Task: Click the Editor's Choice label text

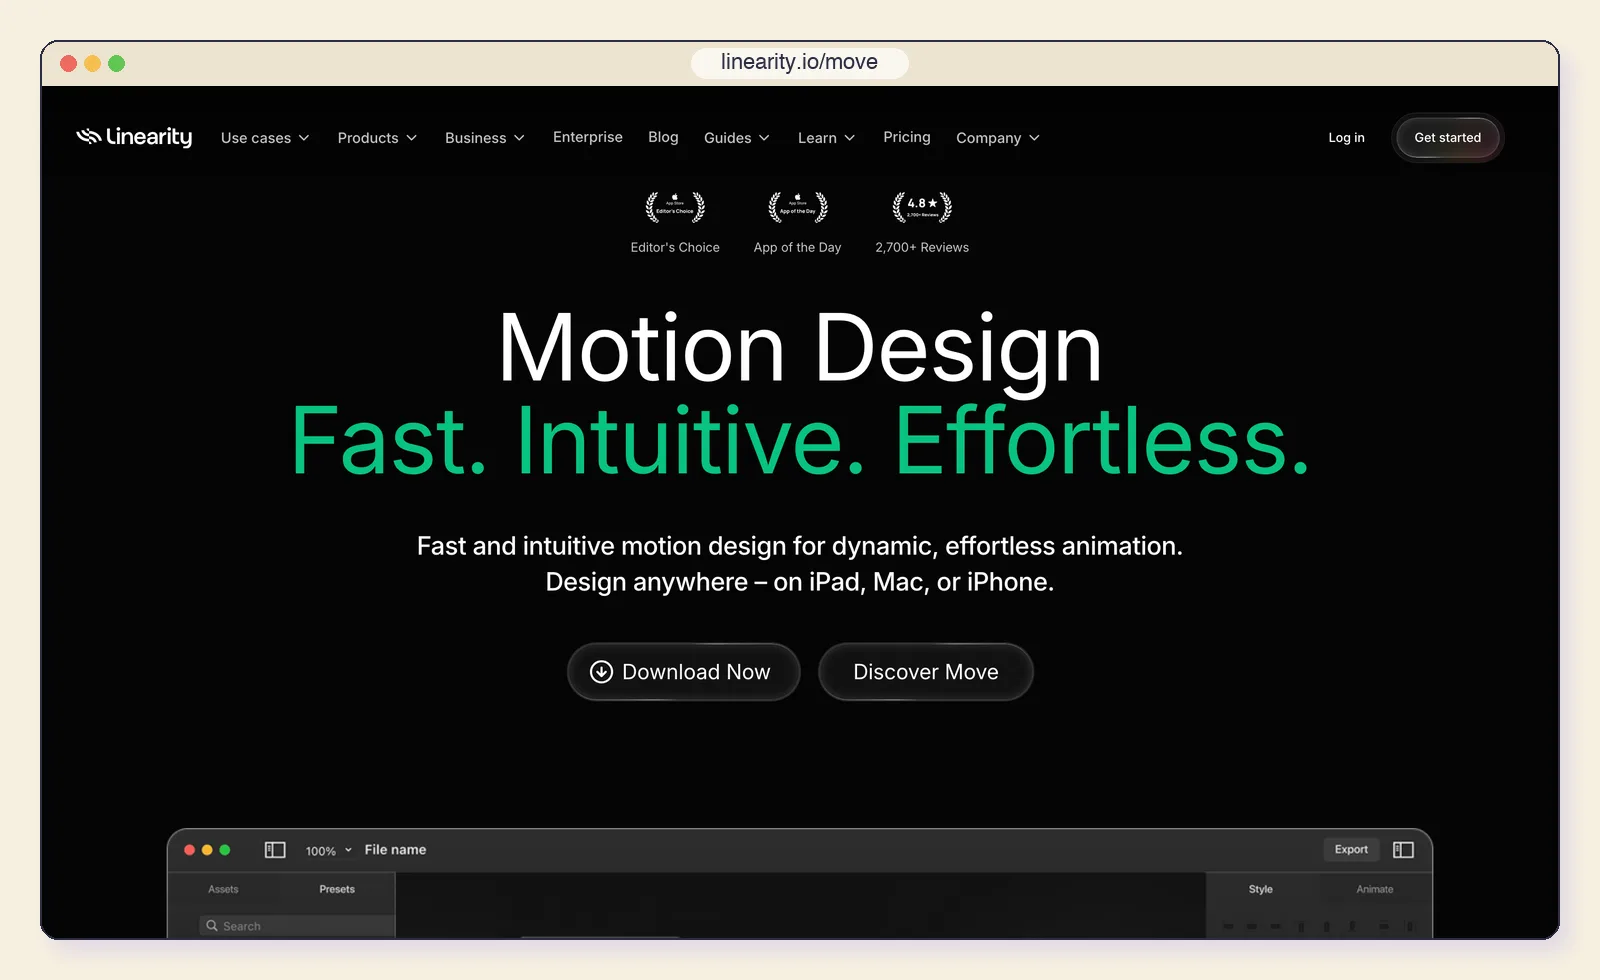Action: pos(675,248)
